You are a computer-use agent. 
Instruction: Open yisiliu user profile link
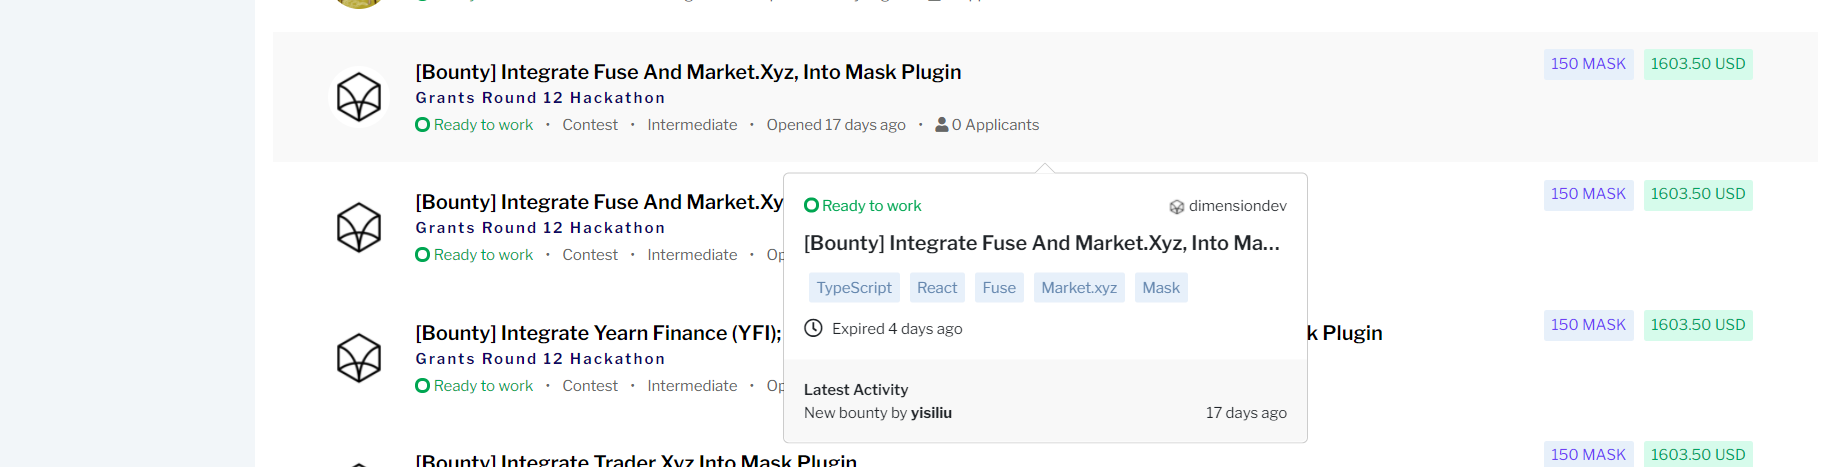coord(931,413)
